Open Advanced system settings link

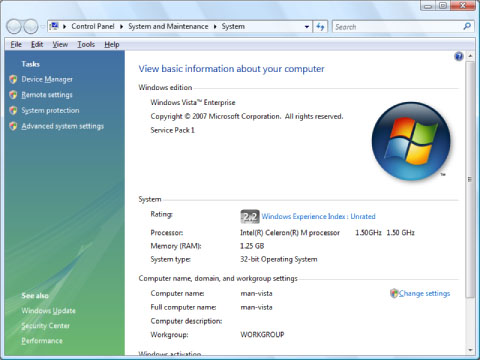(63, 126)
